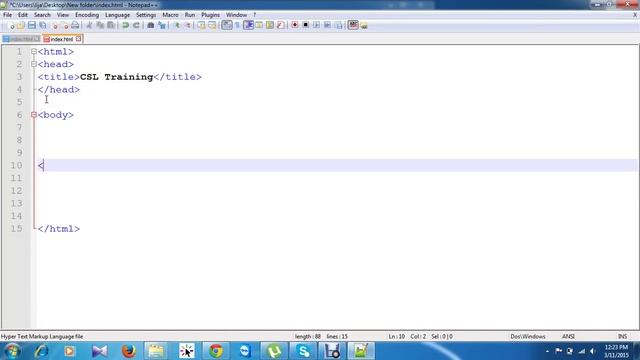Screen dimensions: 640x360
Task: Switch to the inactive first document tab
Action: [x=21, y=39]
